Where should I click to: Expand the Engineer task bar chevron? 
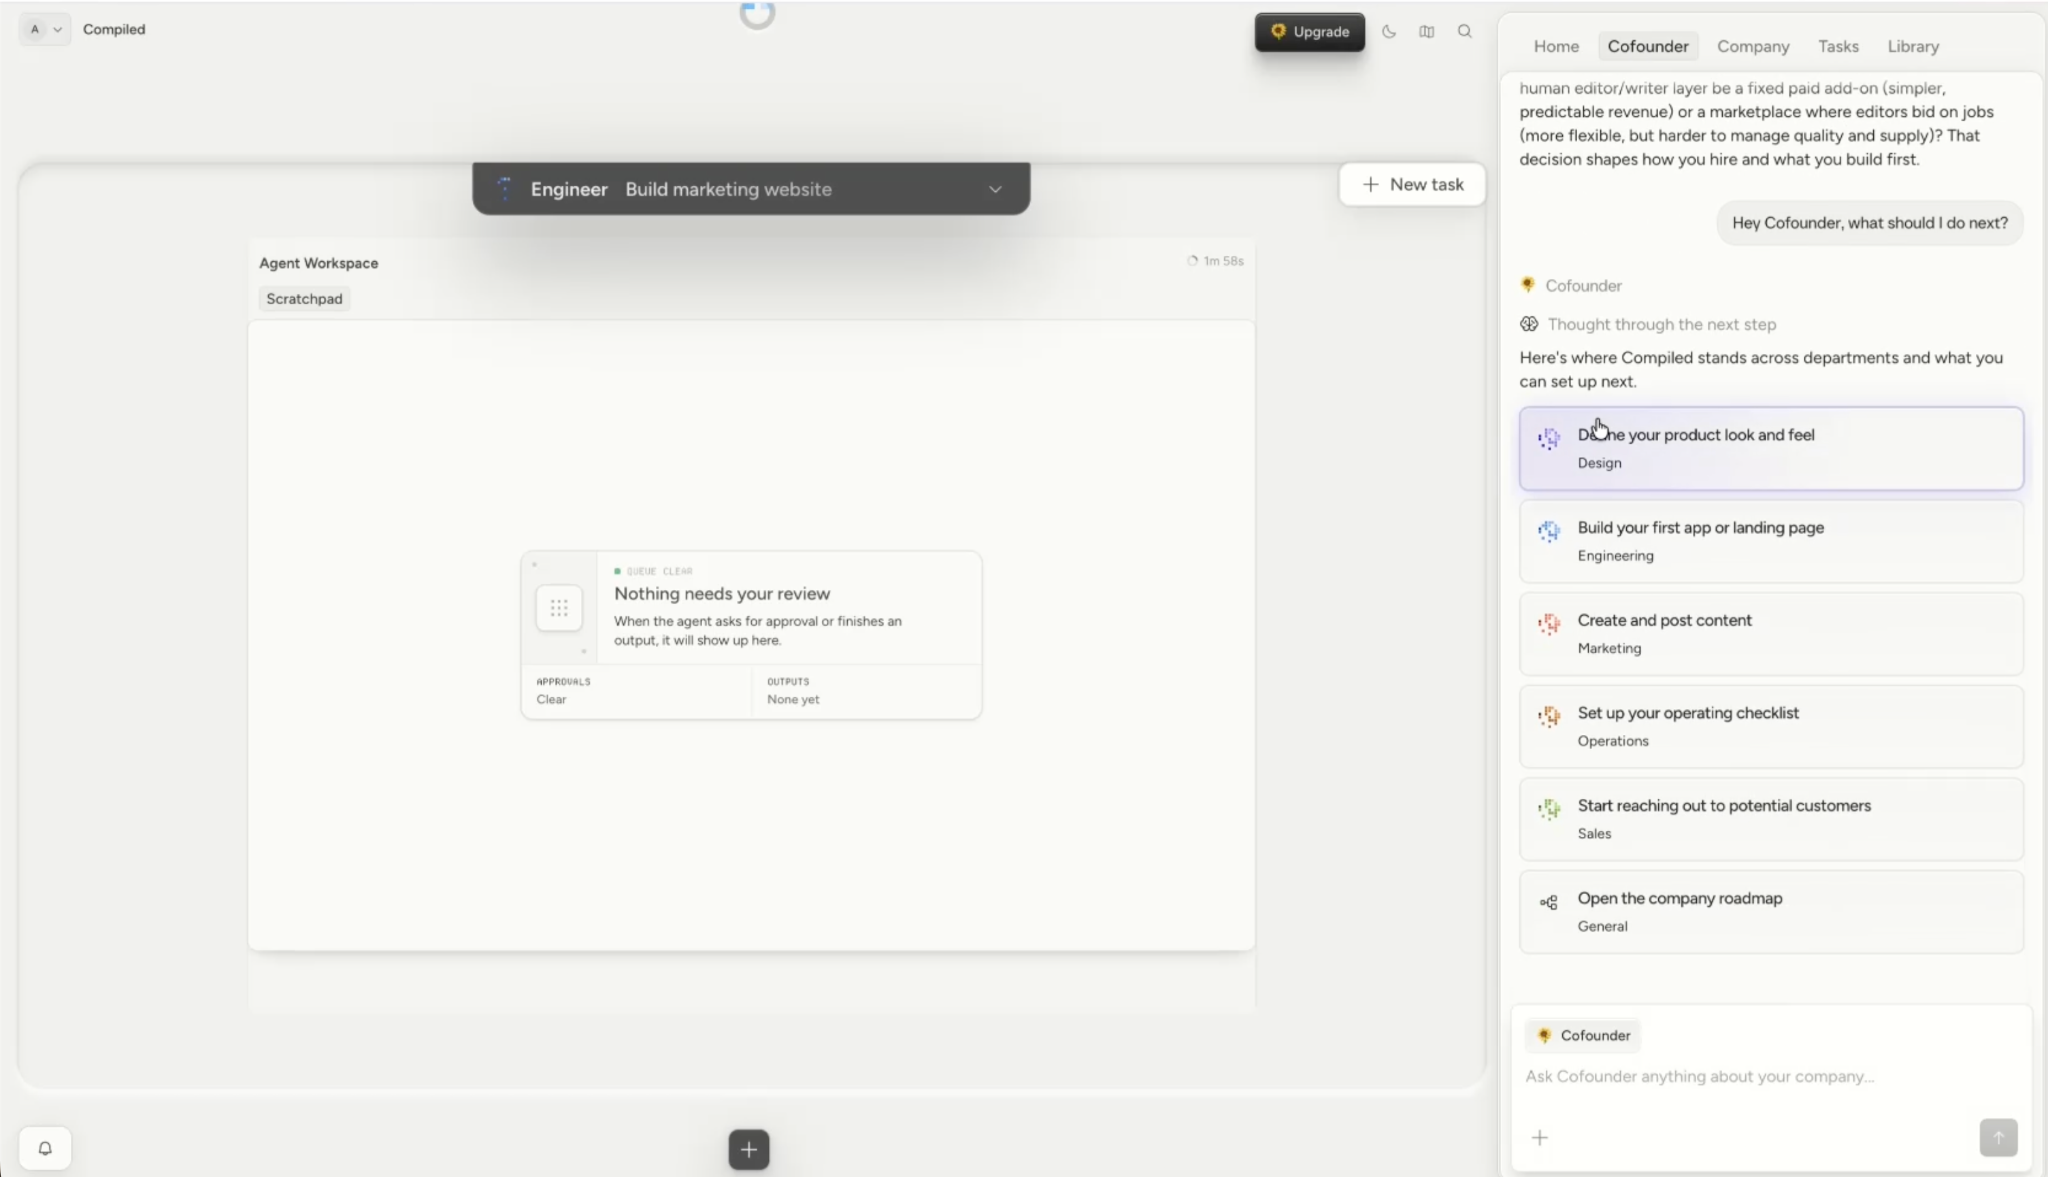(995, 189)
